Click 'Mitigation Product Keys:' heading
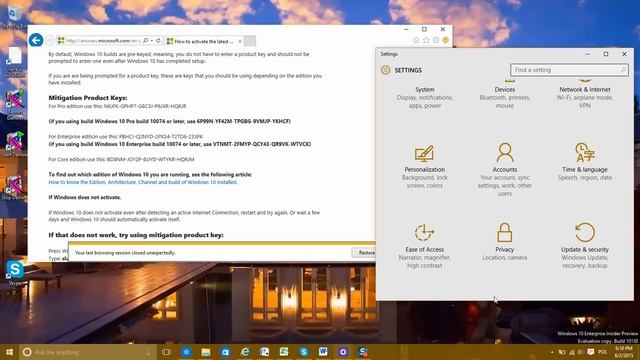 (x=88, y=98)
